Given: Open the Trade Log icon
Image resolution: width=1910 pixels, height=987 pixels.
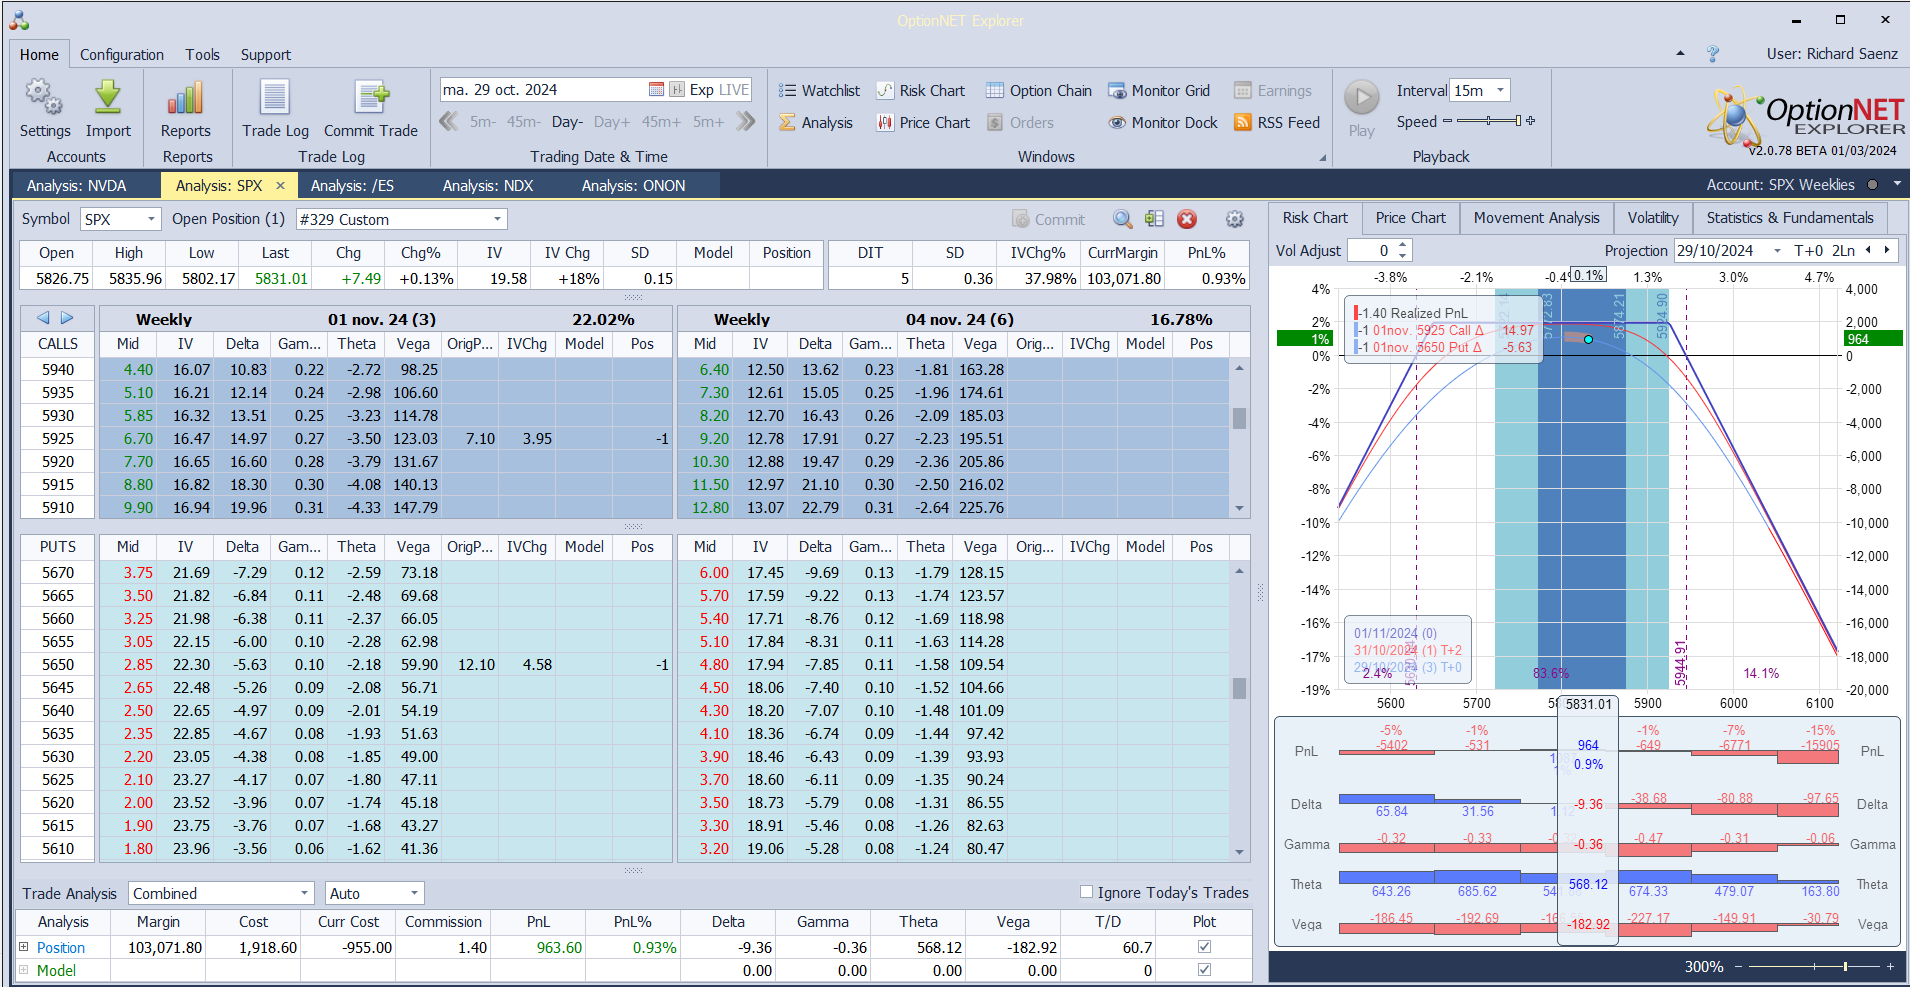Looking at the screenshot, I should pos(275,99).
